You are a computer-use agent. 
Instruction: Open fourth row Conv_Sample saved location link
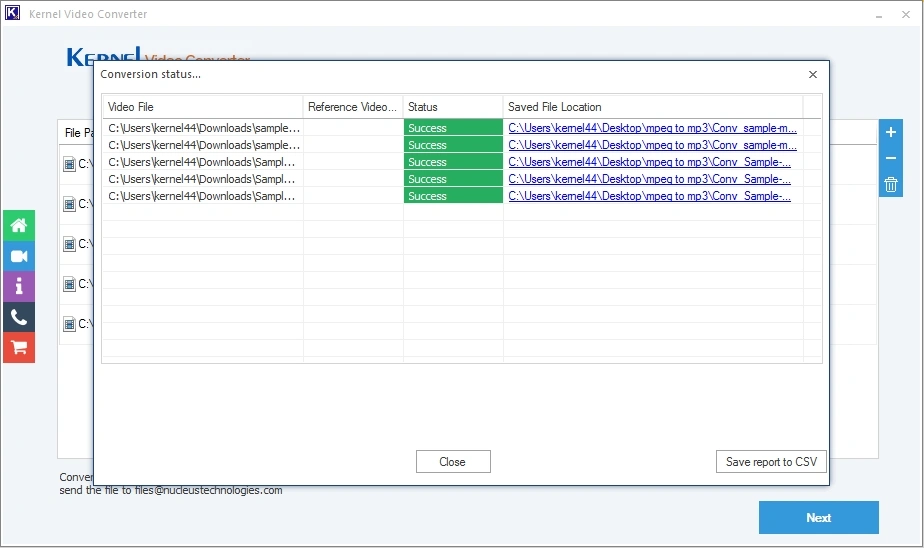pyautogui.click(x=649, y=179)
